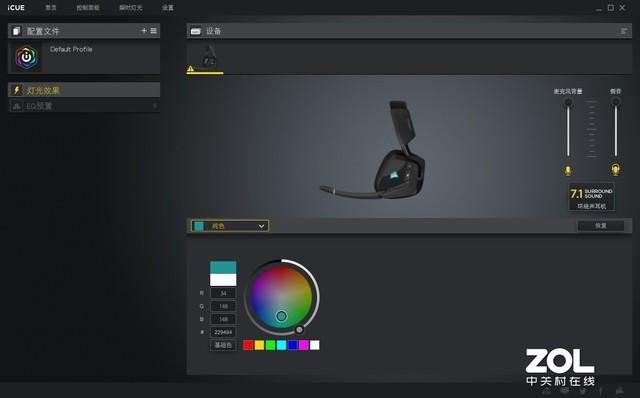Open the lighting effect type dropdown

[230, 226]
